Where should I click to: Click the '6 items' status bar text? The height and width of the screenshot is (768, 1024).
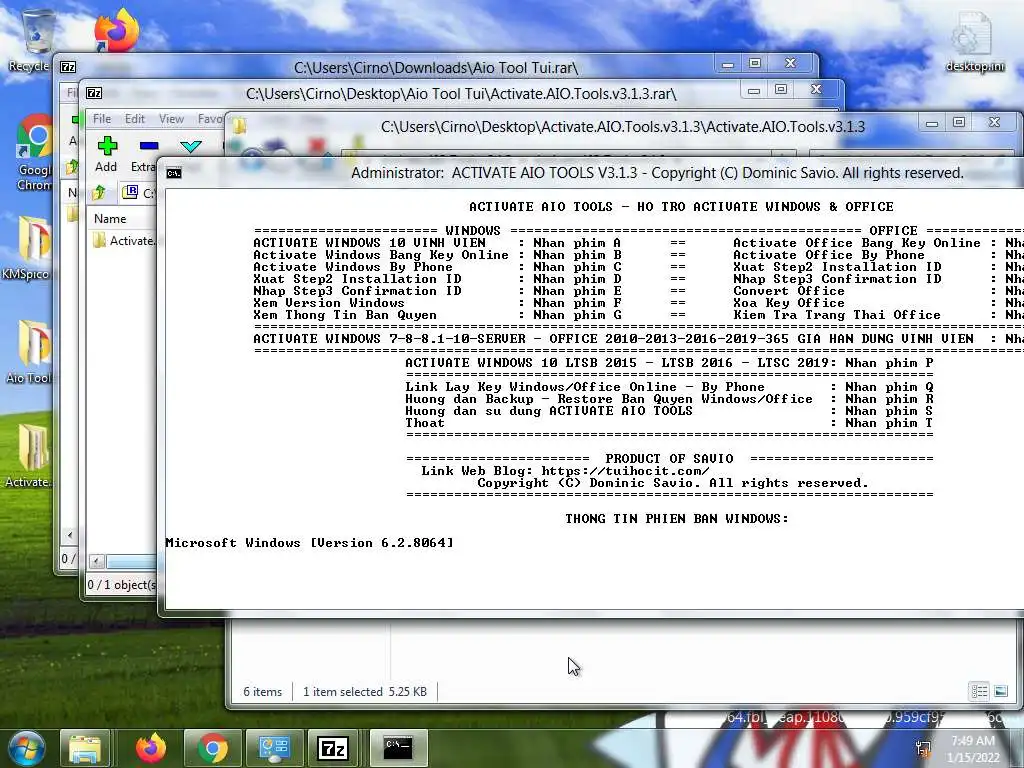263,692
